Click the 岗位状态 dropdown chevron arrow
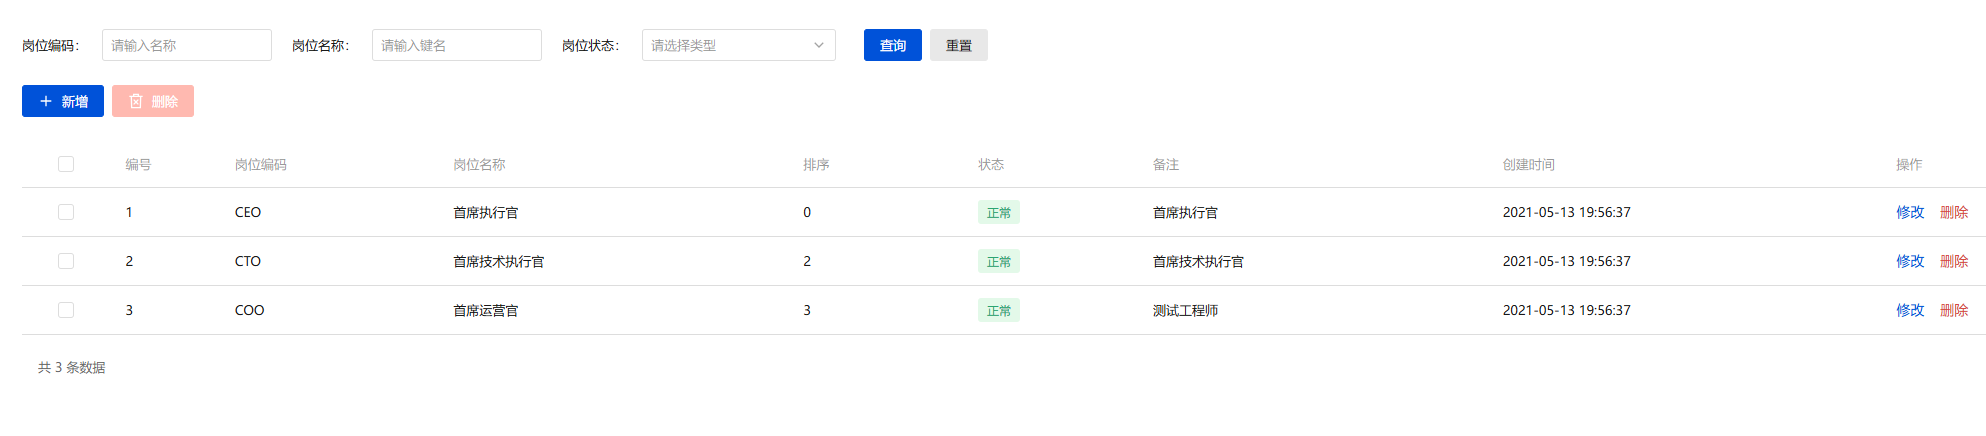1986x436 pixels. tap(818, 45)
